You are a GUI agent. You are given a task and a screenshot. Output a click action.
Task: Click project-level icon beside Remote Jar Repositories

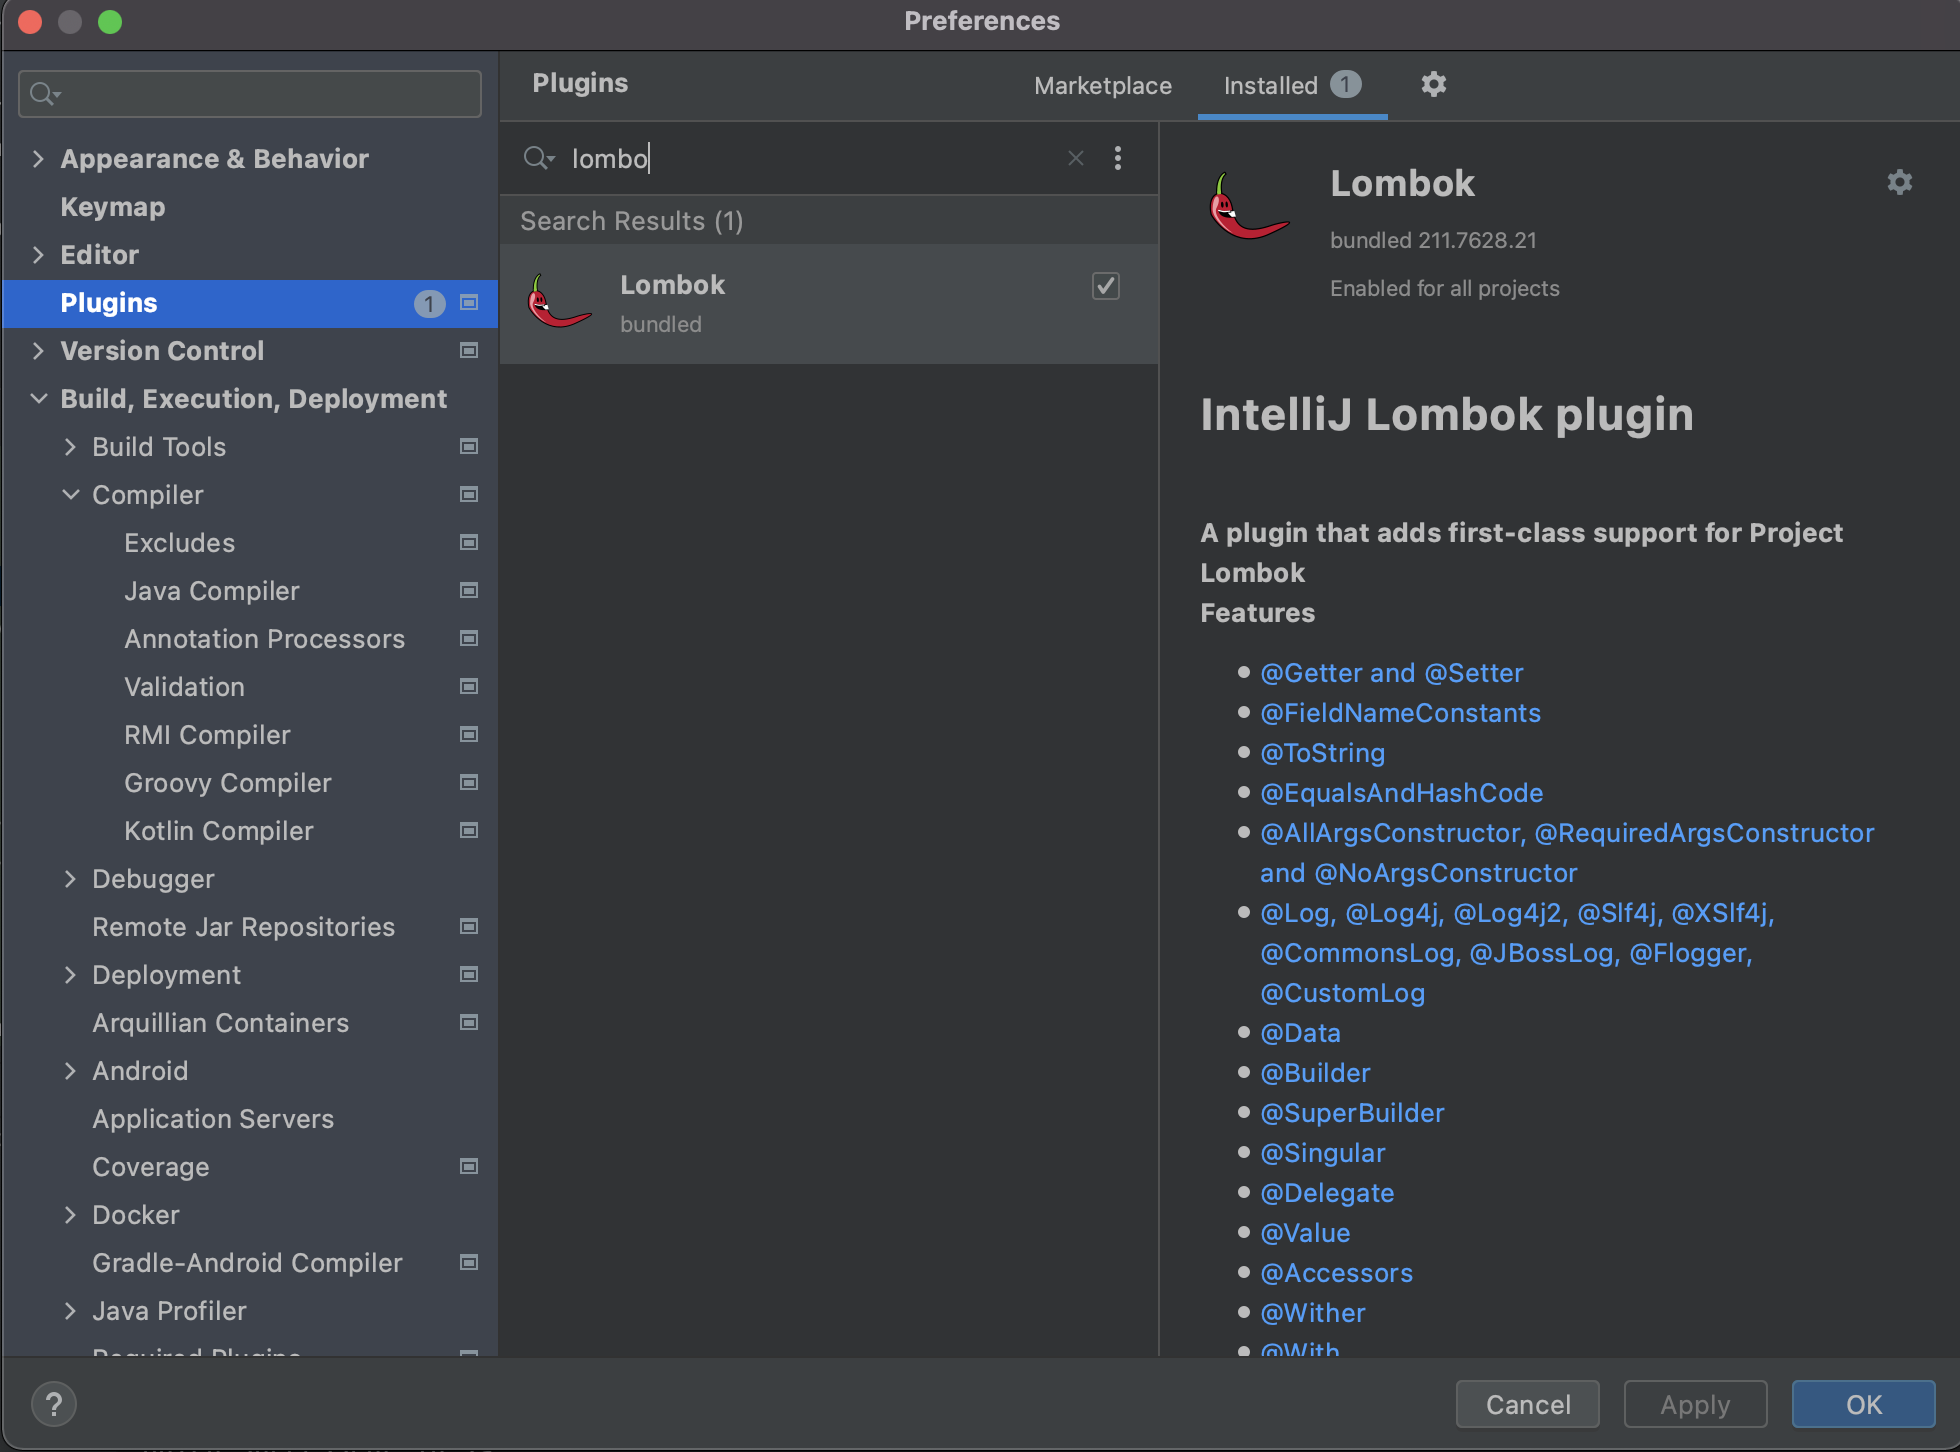[x=469, y=926]
